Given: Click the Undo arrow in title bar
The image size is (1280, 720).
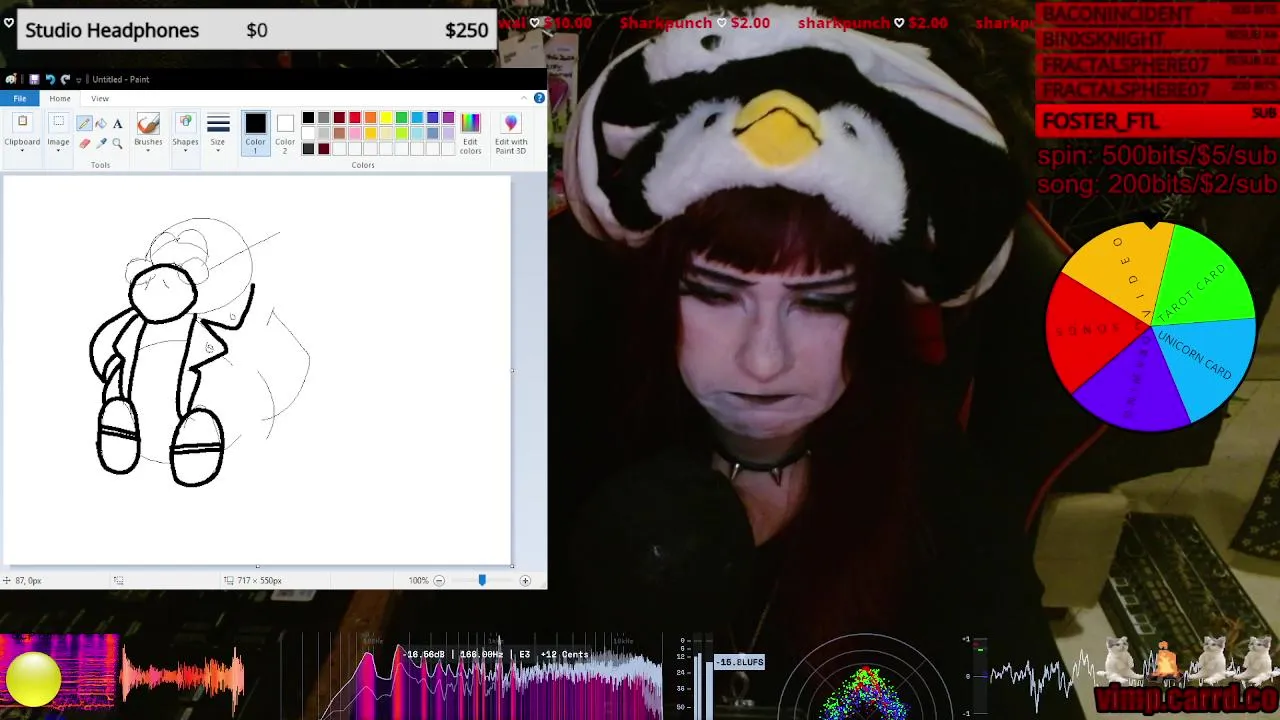Looking at the screenshot, I should point(50,79).
